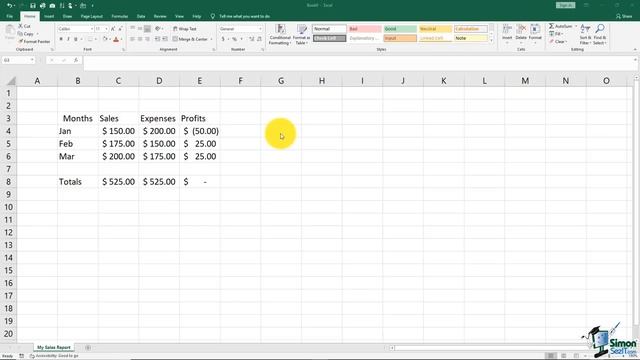Toggle Center horizontal alignment
This screenshot has height=360, width=640.
(x=140, y=39)
